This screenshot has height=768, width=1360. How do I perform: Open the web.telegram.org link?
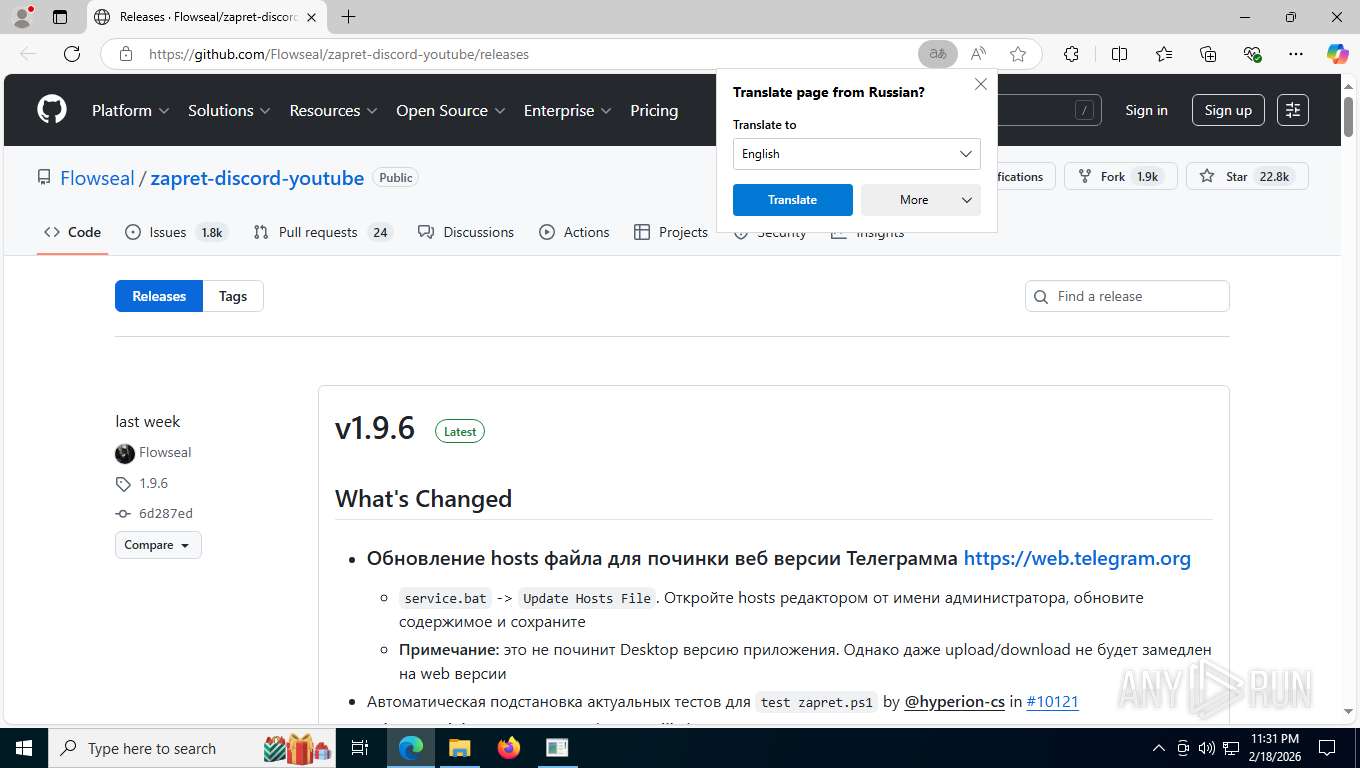[x=1077, y=558]
